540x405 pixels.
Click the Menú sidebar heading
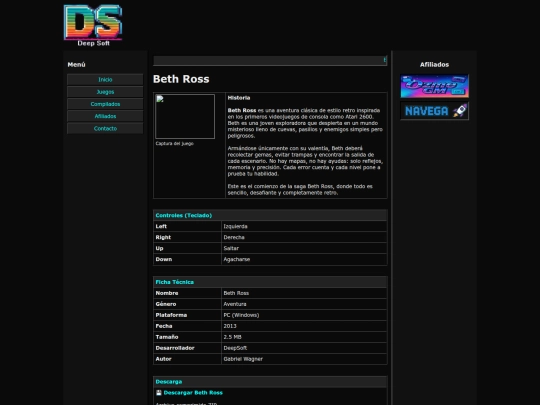coord(76,65)
